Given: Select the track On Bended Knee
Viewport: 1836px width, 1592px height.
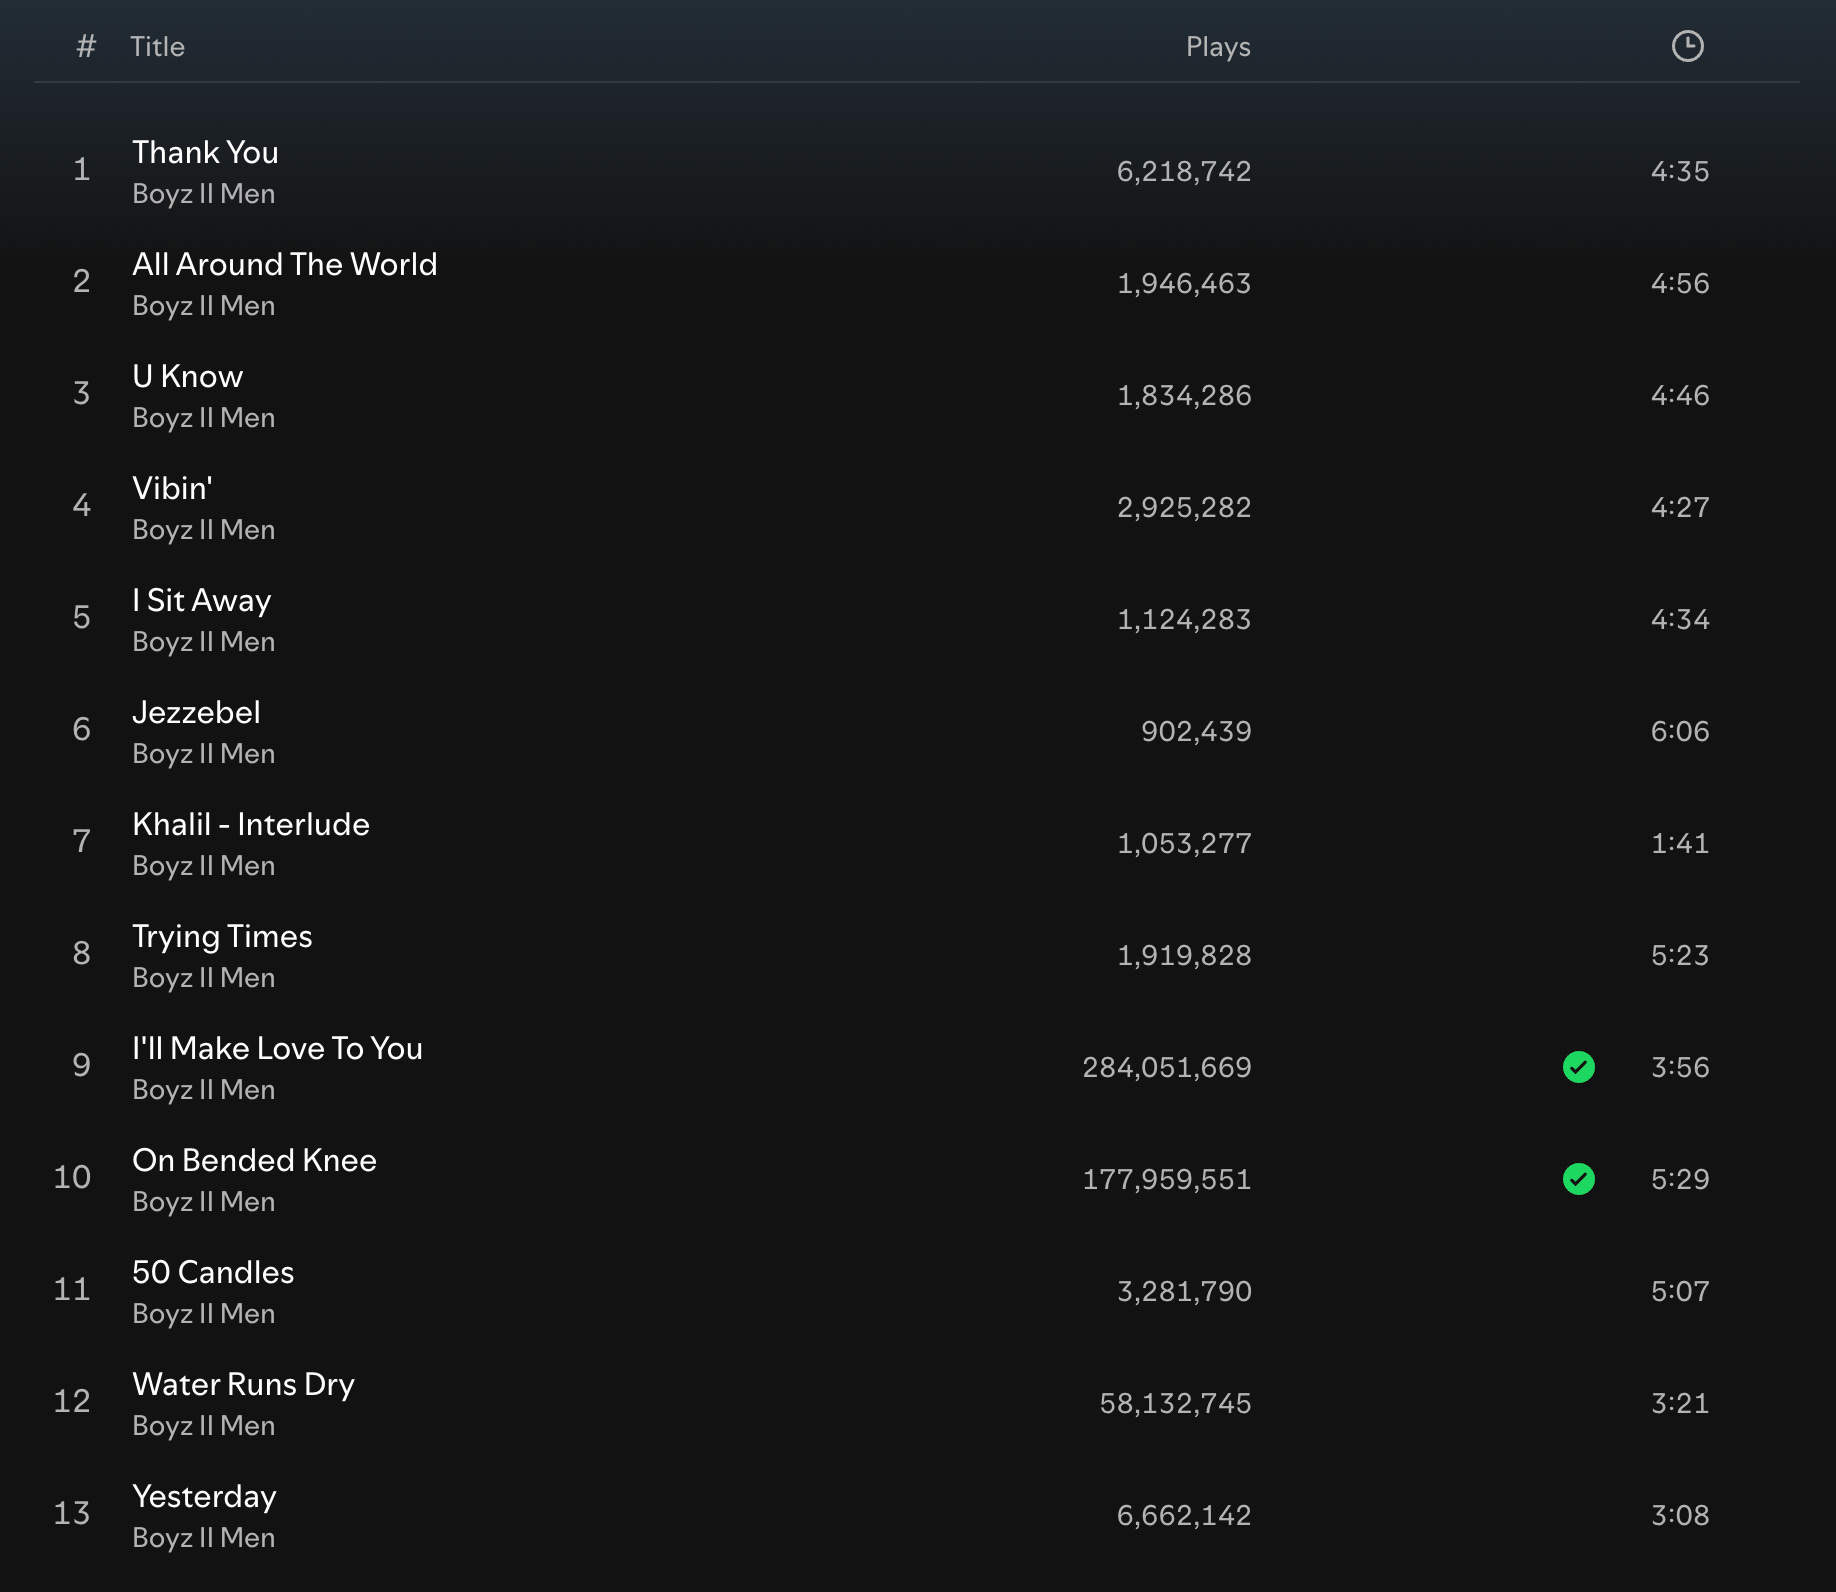Looking at the screenshot, I should [254, 1160].
